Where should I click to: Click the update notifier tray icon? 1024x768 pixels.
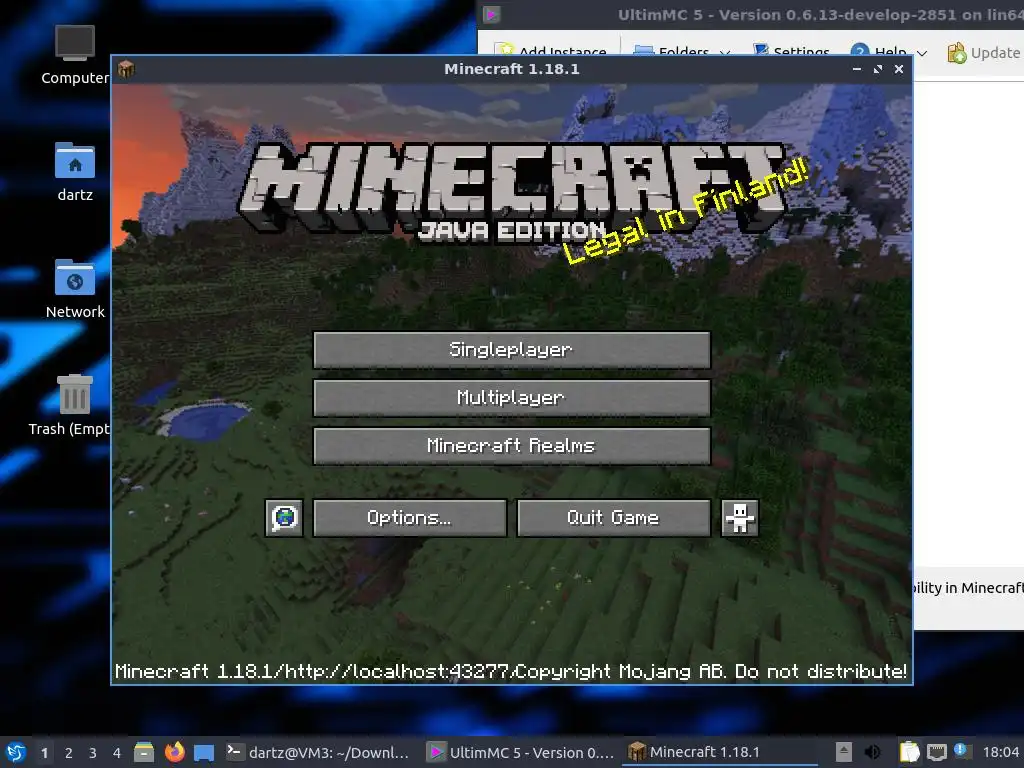pos(961,750)
